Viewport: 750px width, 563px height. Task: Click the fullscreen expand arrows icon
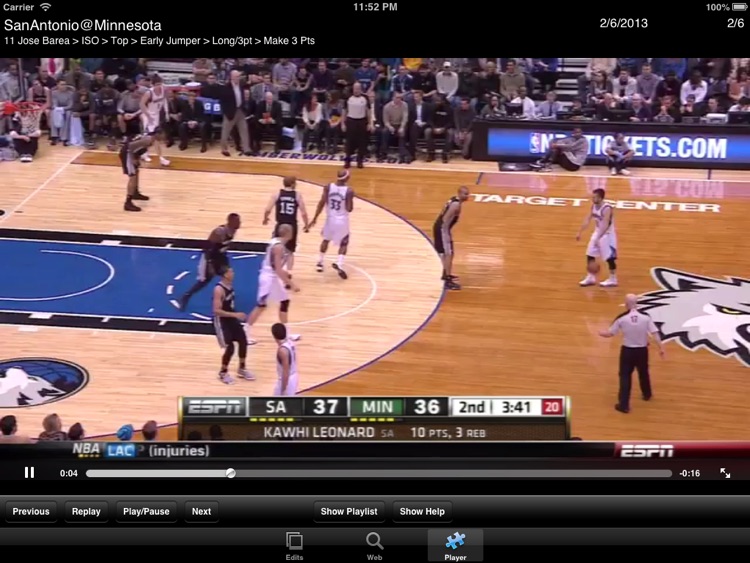point(725,473)
